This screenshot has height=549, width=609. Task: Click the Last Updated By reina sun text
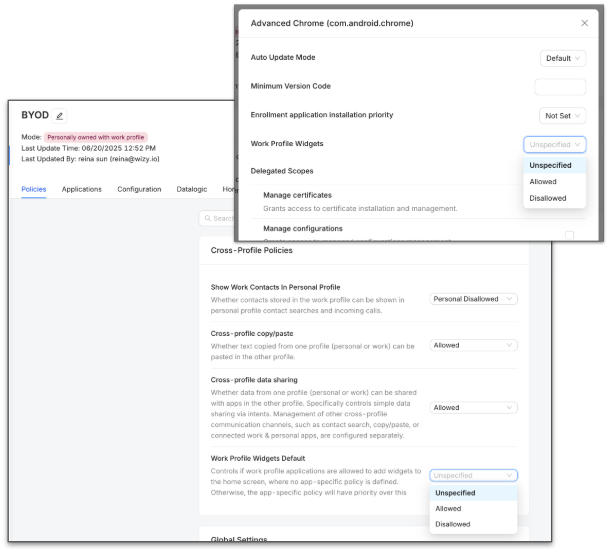point(90,159)
